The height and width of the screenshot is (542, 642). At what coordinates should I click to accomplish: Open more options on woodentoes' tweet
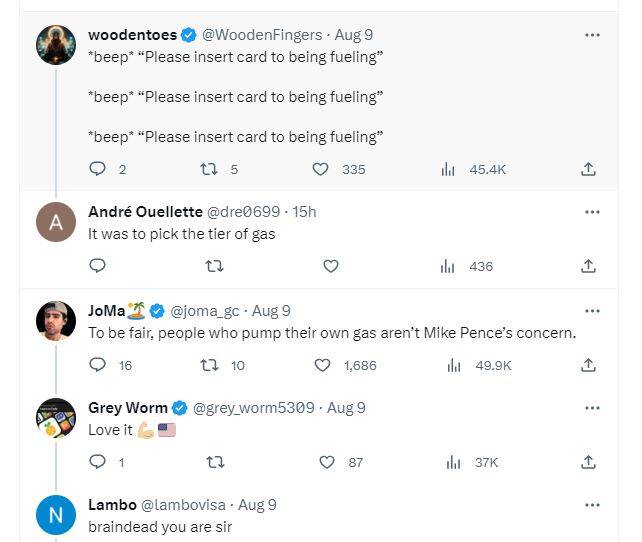pyautogui.click(x=592, y=35)
